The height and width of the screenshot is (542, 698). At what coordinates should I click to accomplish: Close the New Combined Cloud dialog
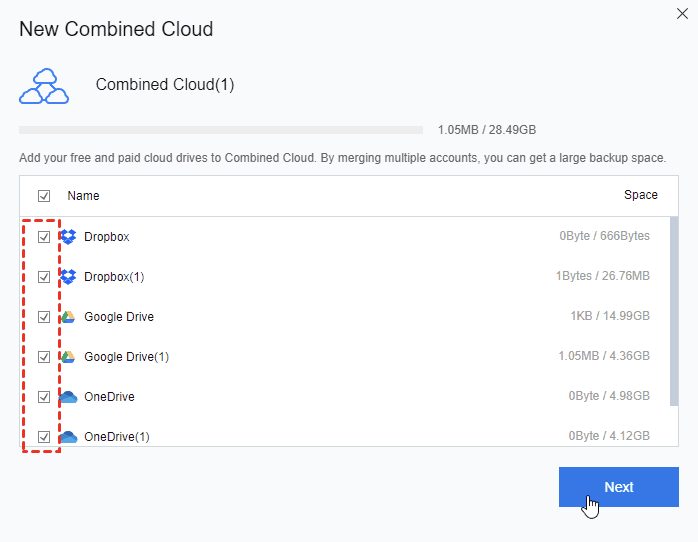tap(682, 13)
